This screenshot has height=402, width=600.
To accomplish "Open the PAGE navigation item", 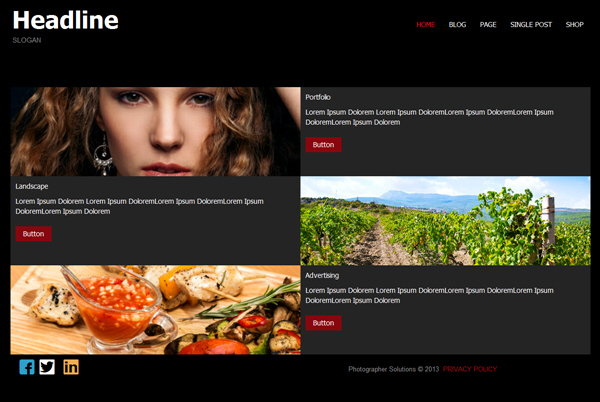I will (x=488, y=24).
